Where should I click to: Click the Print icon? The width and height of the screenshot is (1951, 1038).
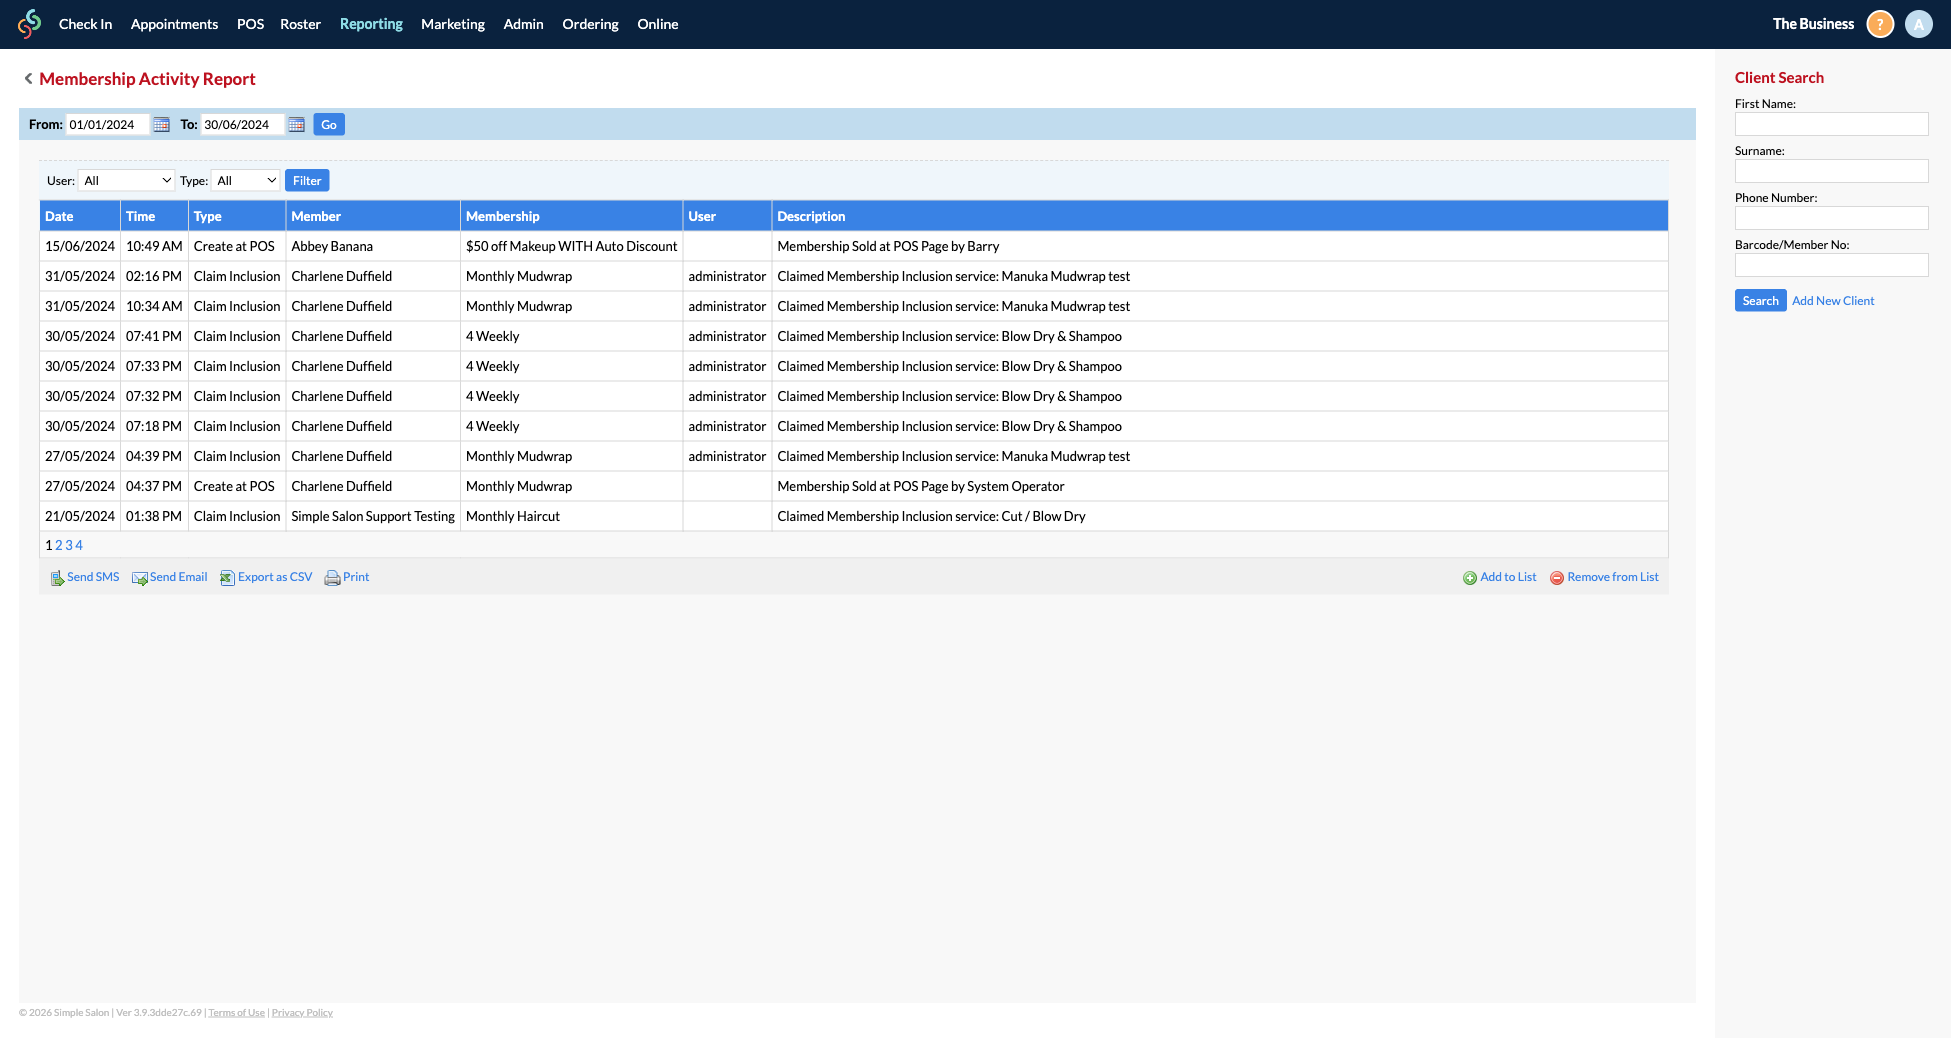click(332, 578)
